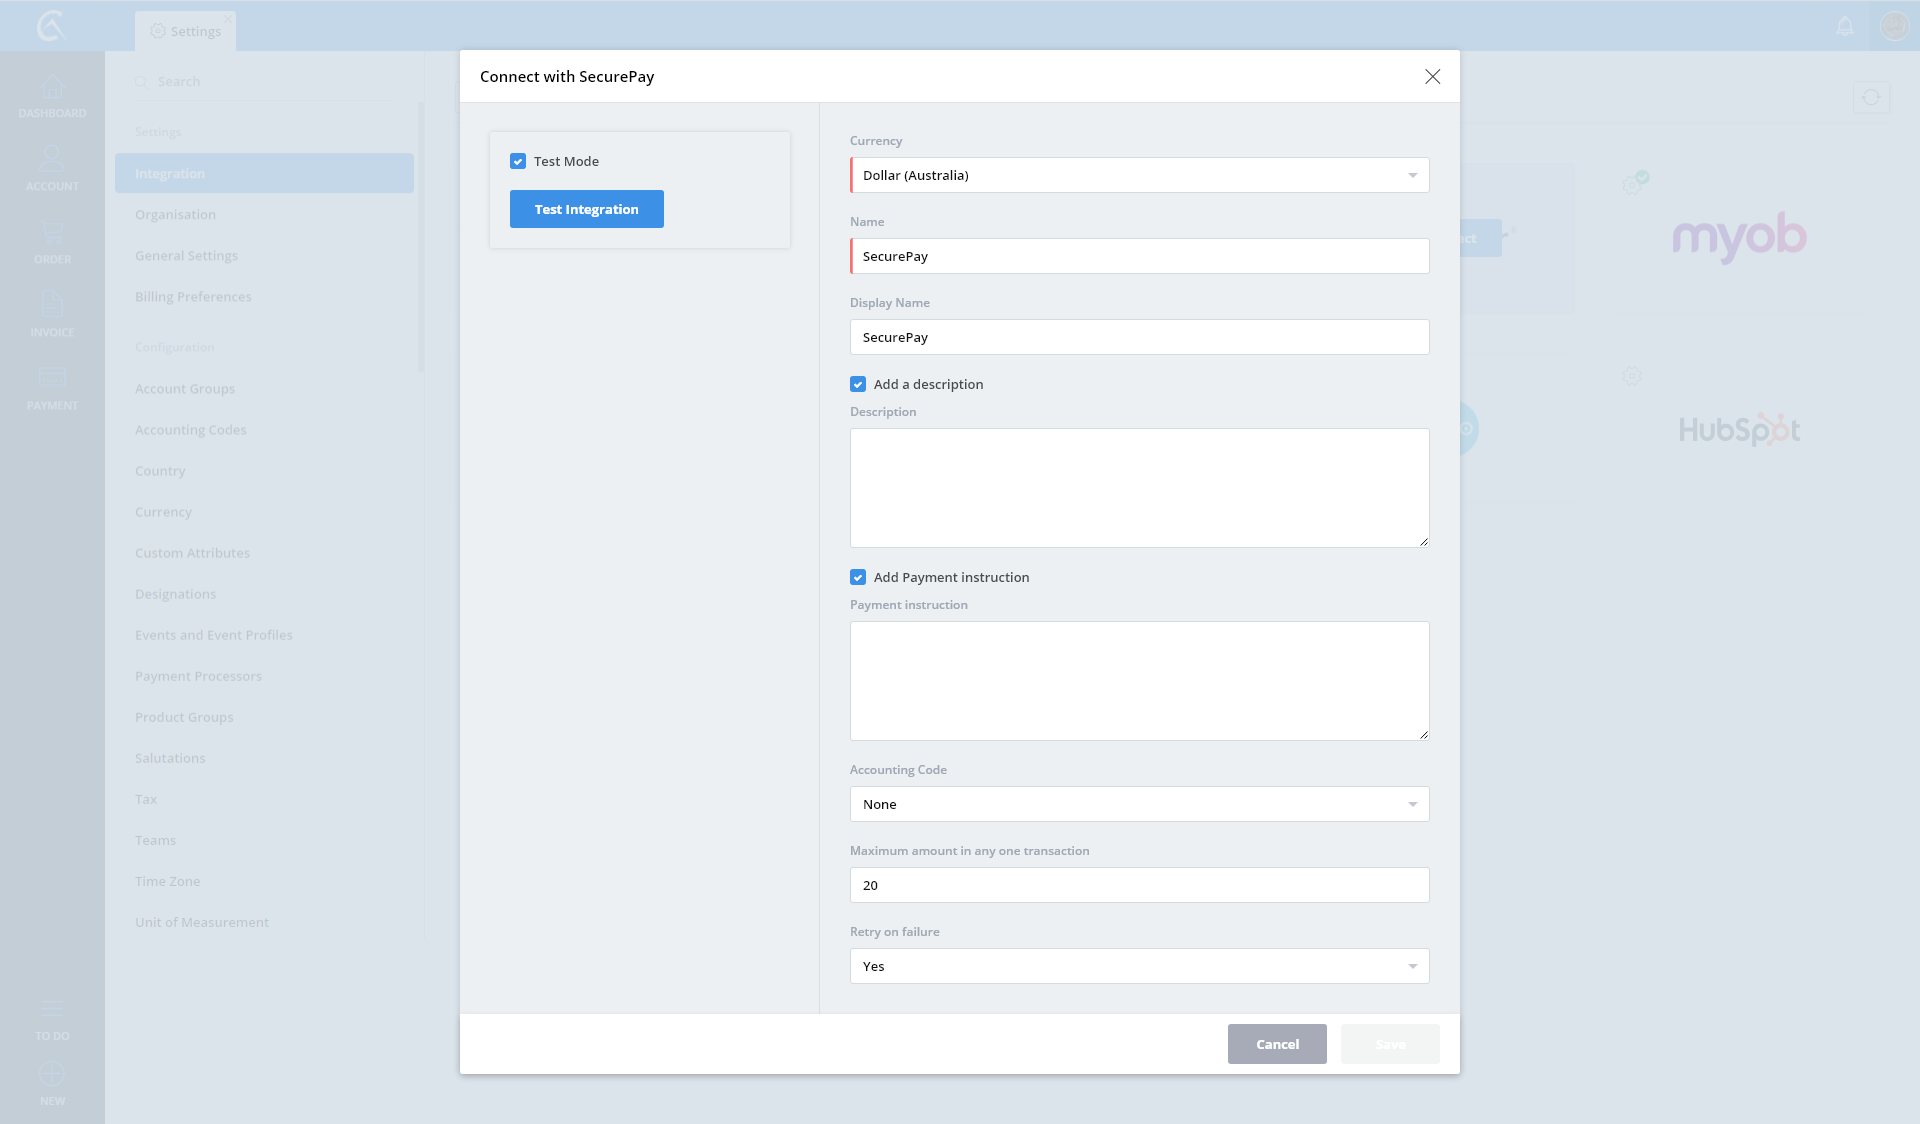Click the Display Name input field
The height and width of the screenshot is (1124, 1920).
[x=1139, y=337]
